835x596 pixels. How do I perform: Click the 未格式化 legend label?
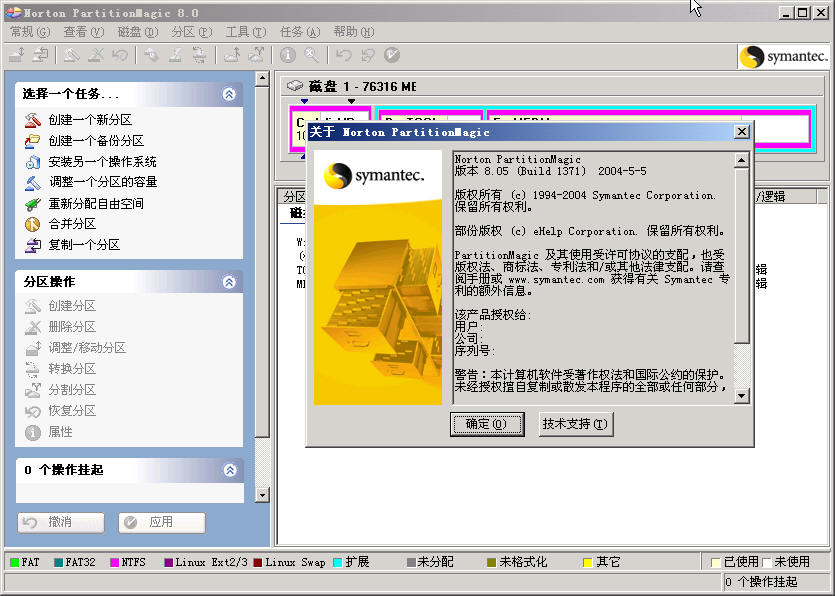click(x=523, y=562)
